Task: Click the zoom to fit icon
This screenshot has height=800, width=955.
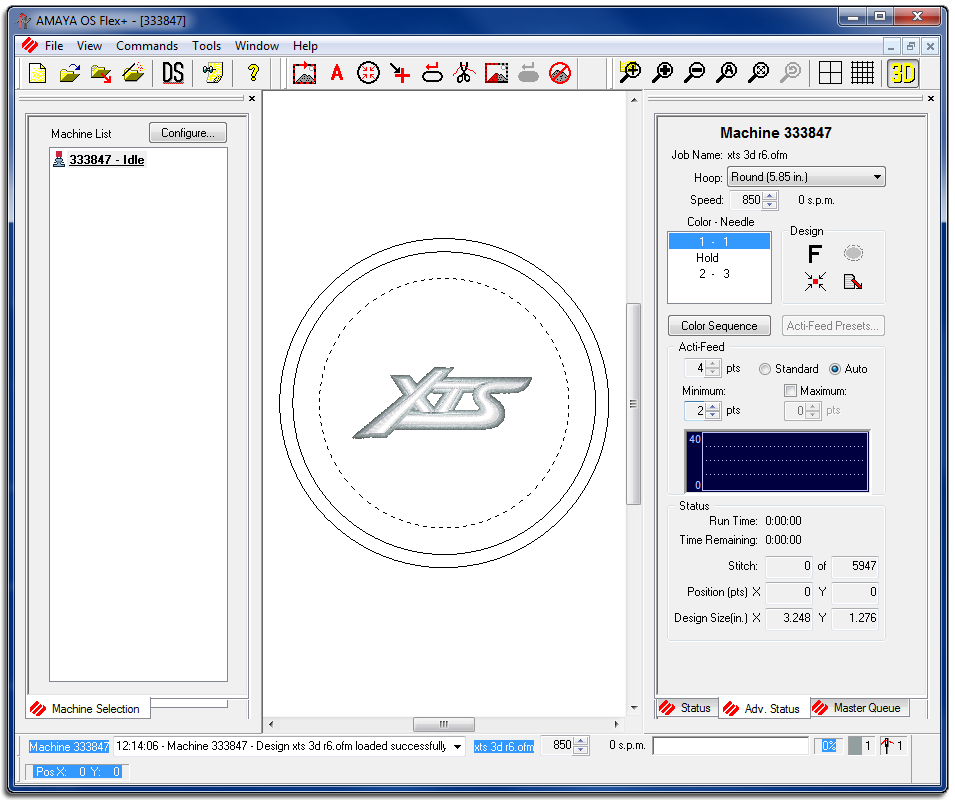Action: click(759, 73)
